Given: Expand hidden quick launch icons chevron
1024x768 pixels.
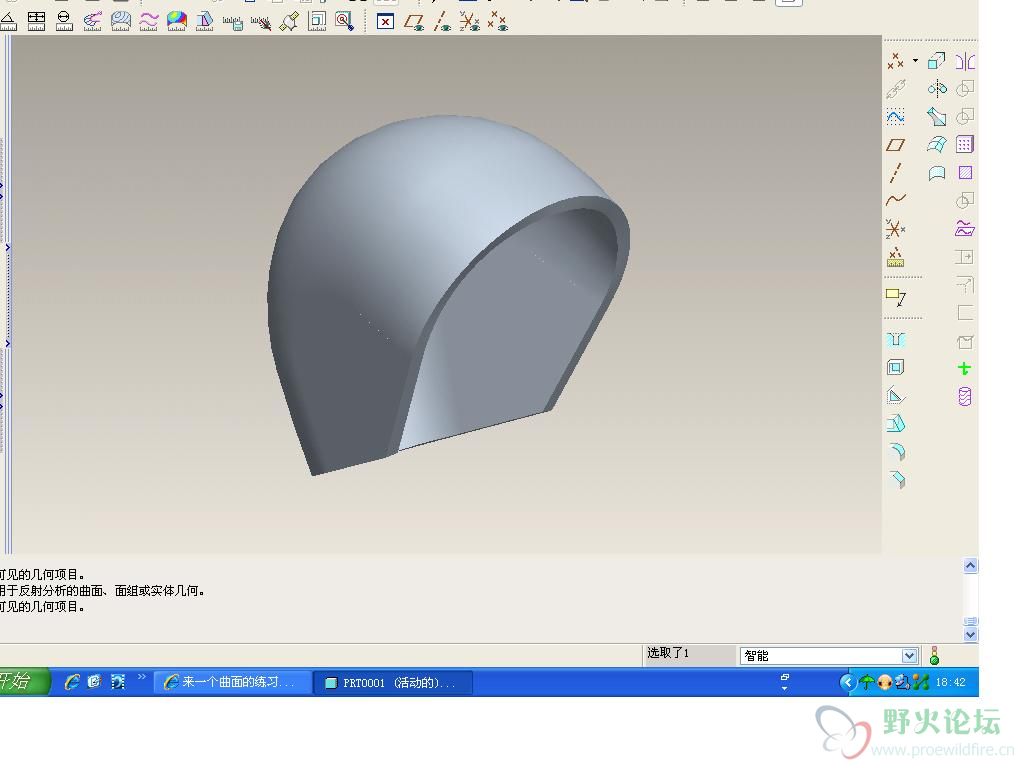Looking at the screenshot, I should pos(142,677).
